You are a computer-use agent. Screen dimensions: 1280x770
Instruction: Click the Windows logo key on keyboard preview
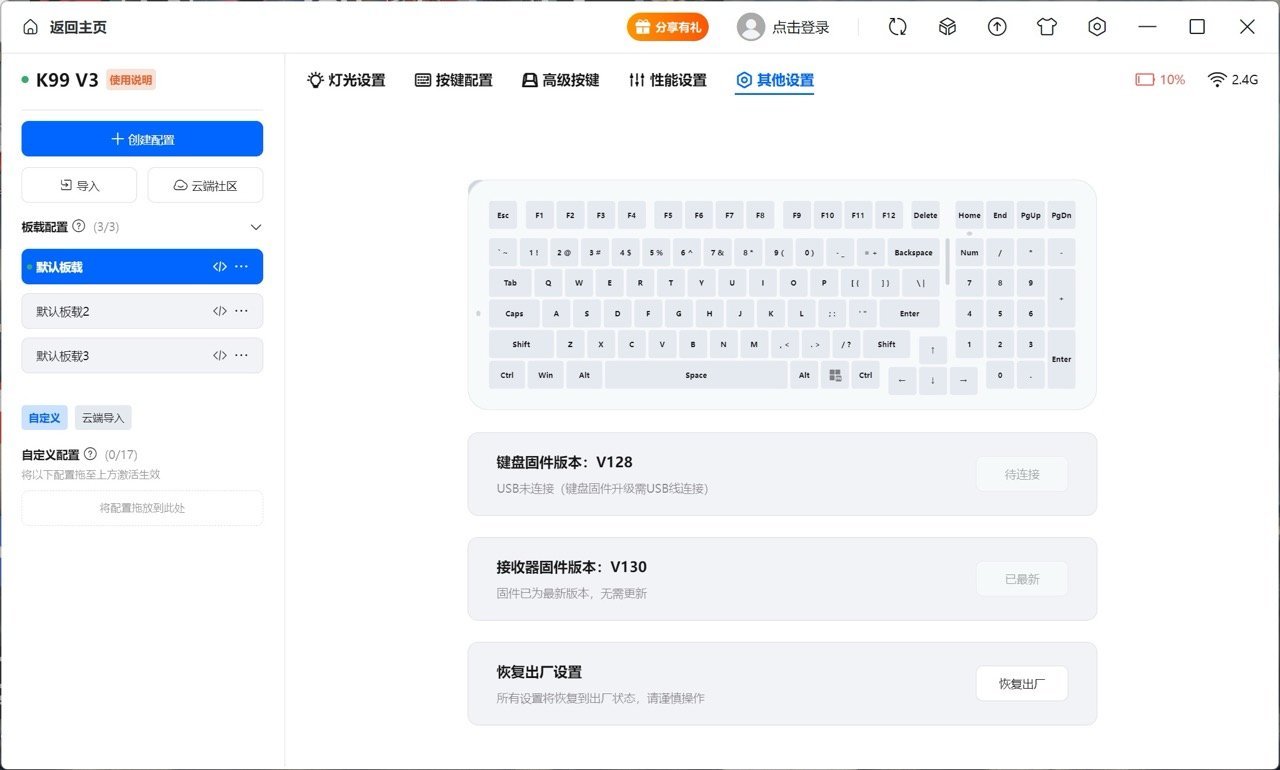click(835, 375)
